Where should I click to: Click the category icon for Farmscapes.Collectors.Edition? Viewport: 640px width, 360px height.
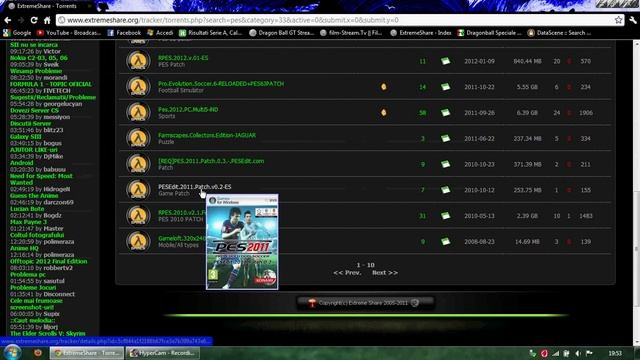click(x=138, y=138)
